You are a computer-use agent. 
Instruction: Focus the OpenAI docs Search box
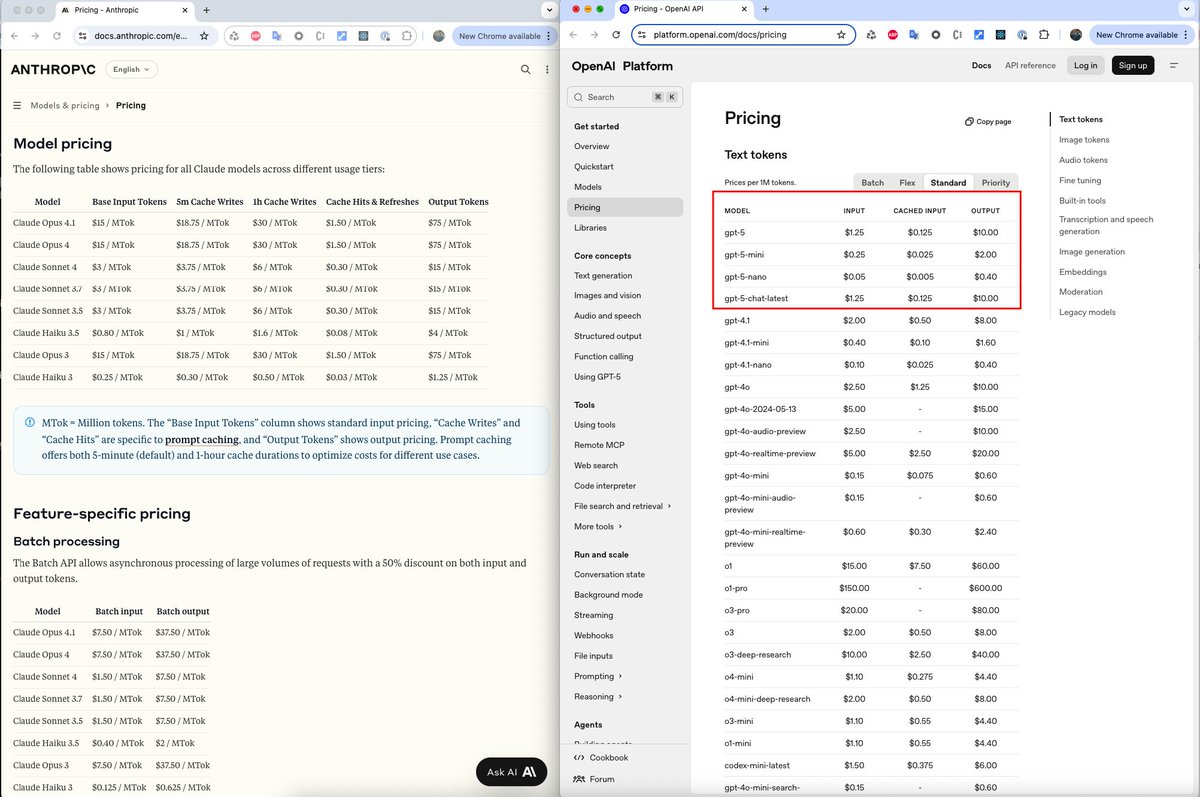624,97
